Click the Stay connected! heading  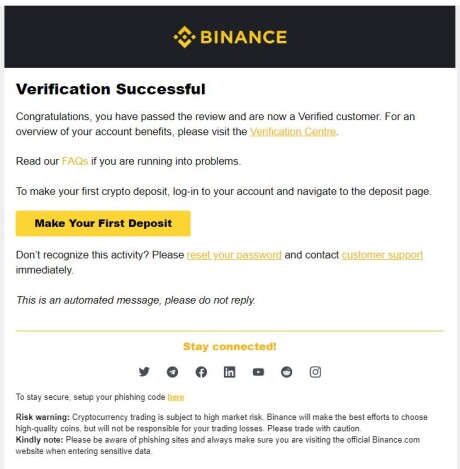(230, 346)
